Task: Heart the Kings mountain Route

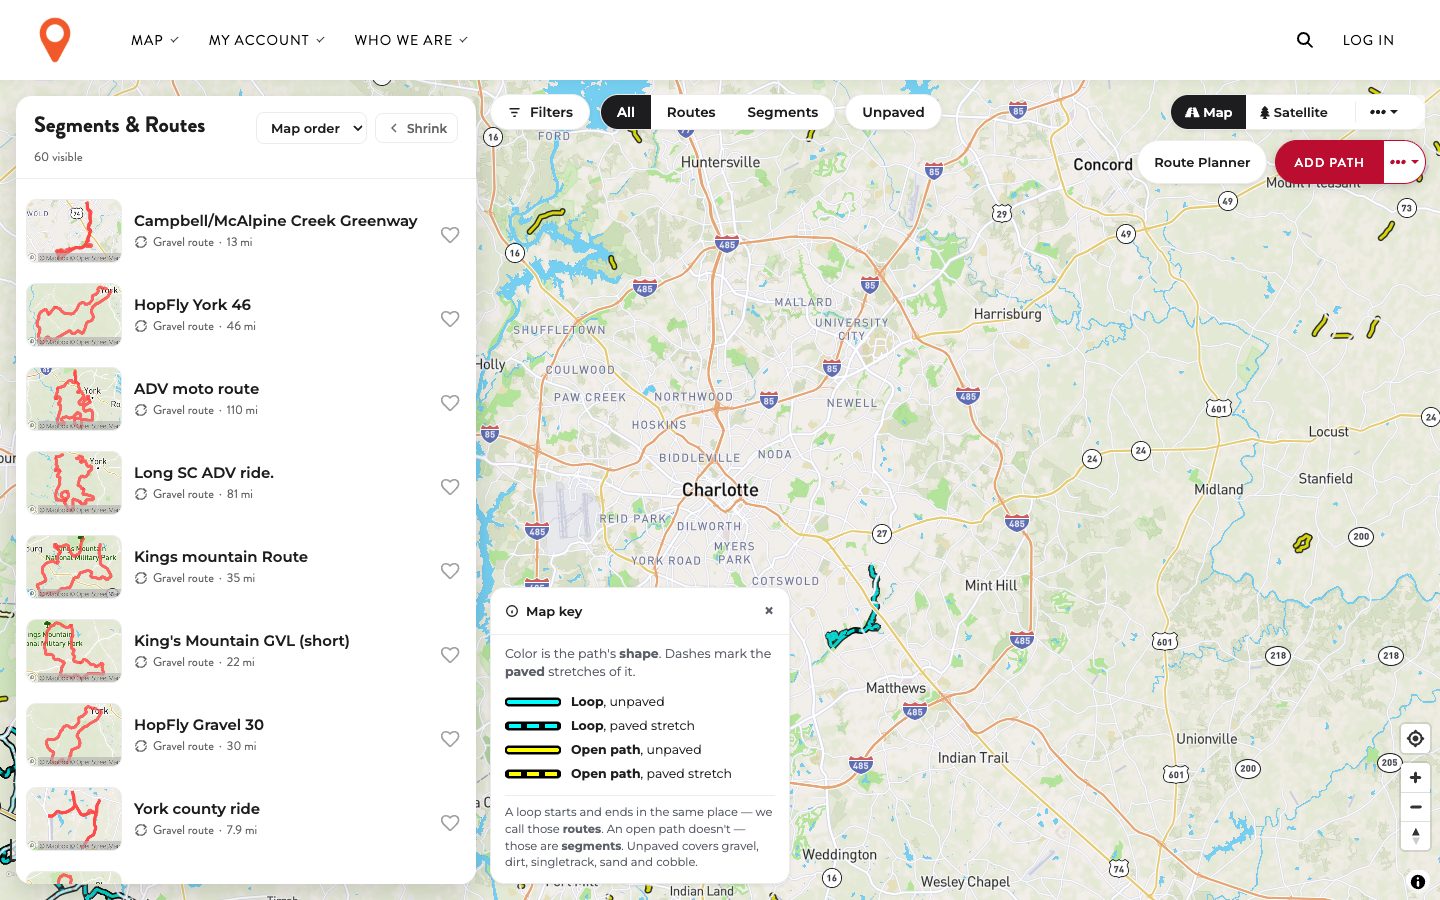Action: (450, 571)
